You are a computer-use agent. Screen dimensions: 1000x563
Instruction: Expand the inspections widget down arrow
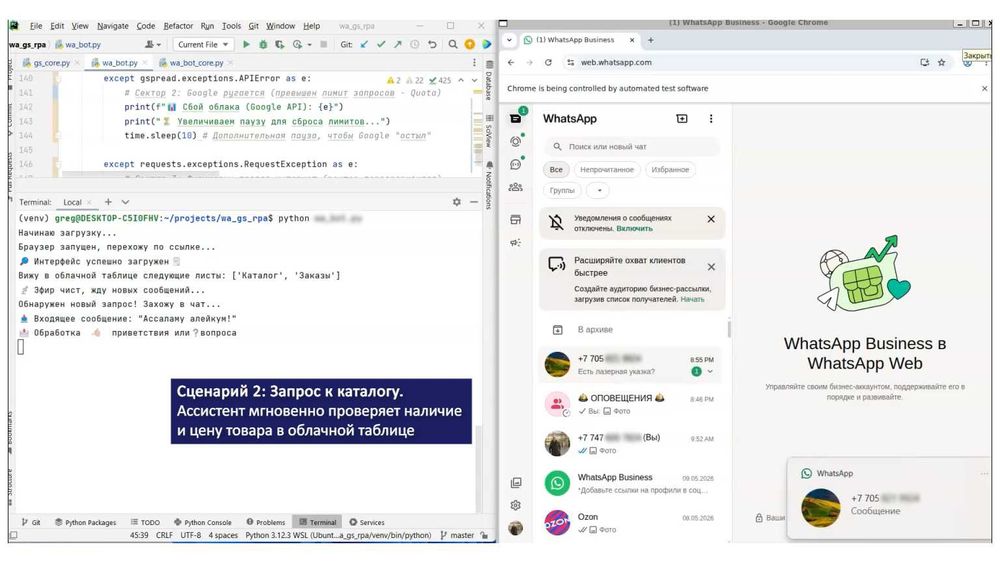(x=474, y=80)
